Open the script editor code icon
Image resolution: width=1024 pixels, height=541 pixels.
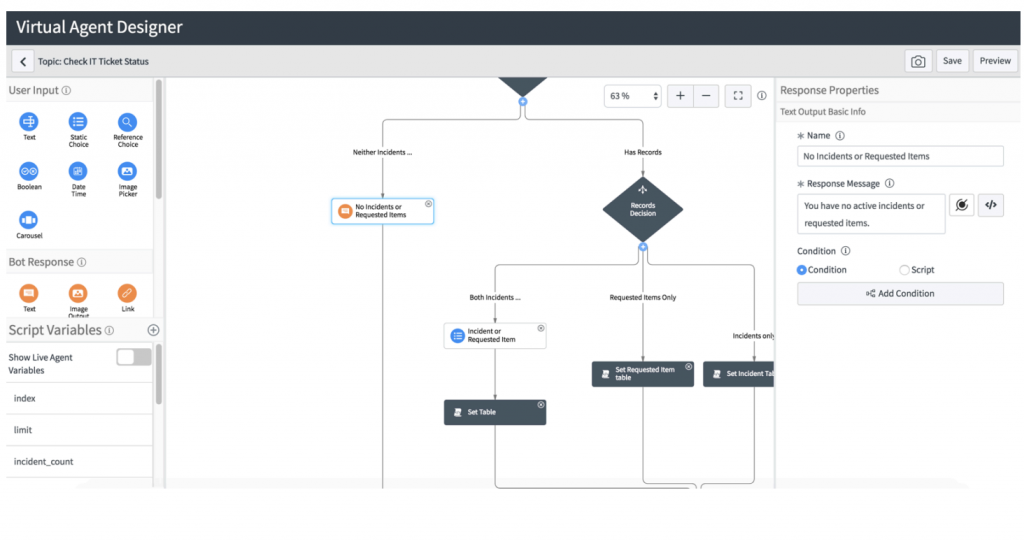[991, 205]
